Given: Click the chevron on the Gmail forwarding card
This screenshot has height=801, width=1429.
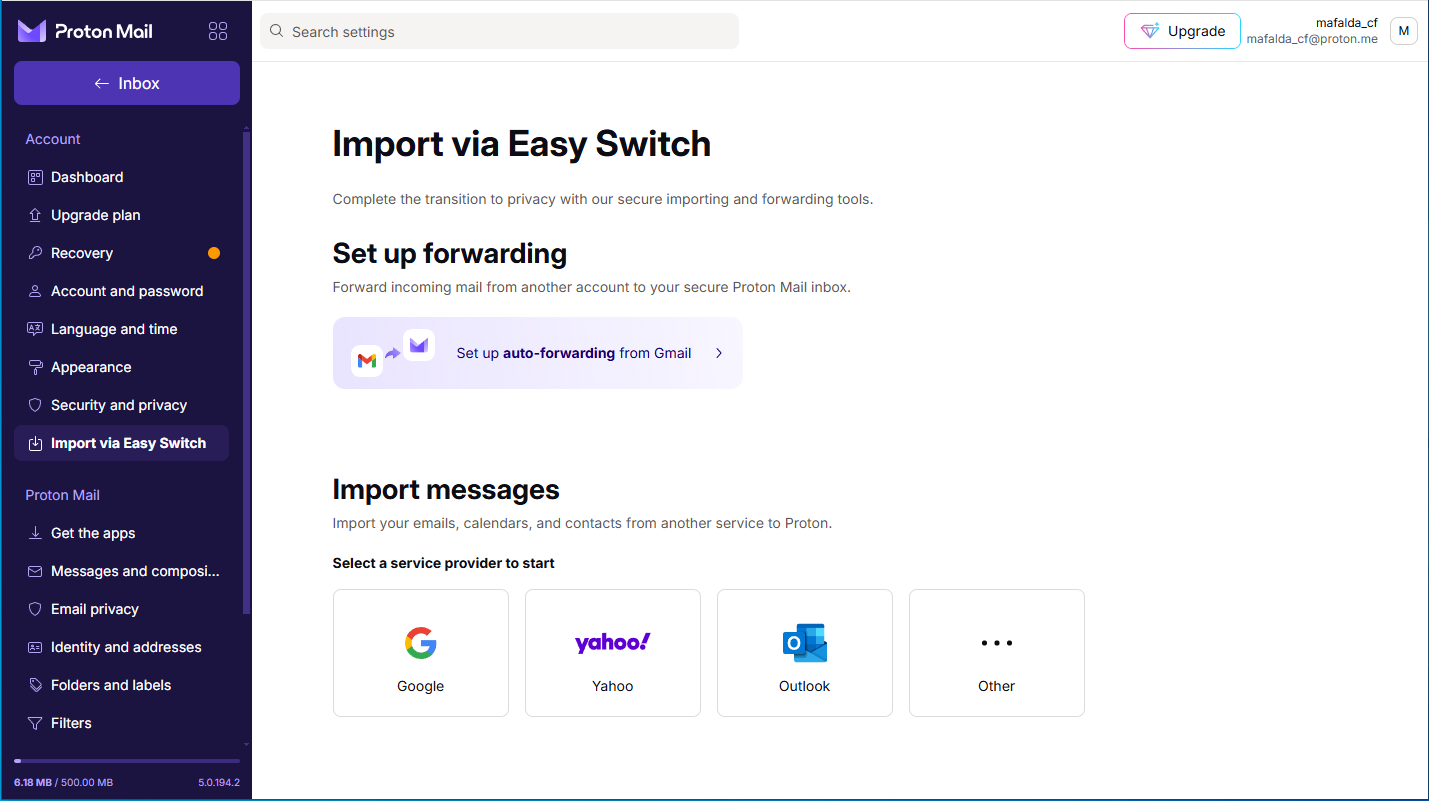Looking at the screenshot, I should (719, 353).
